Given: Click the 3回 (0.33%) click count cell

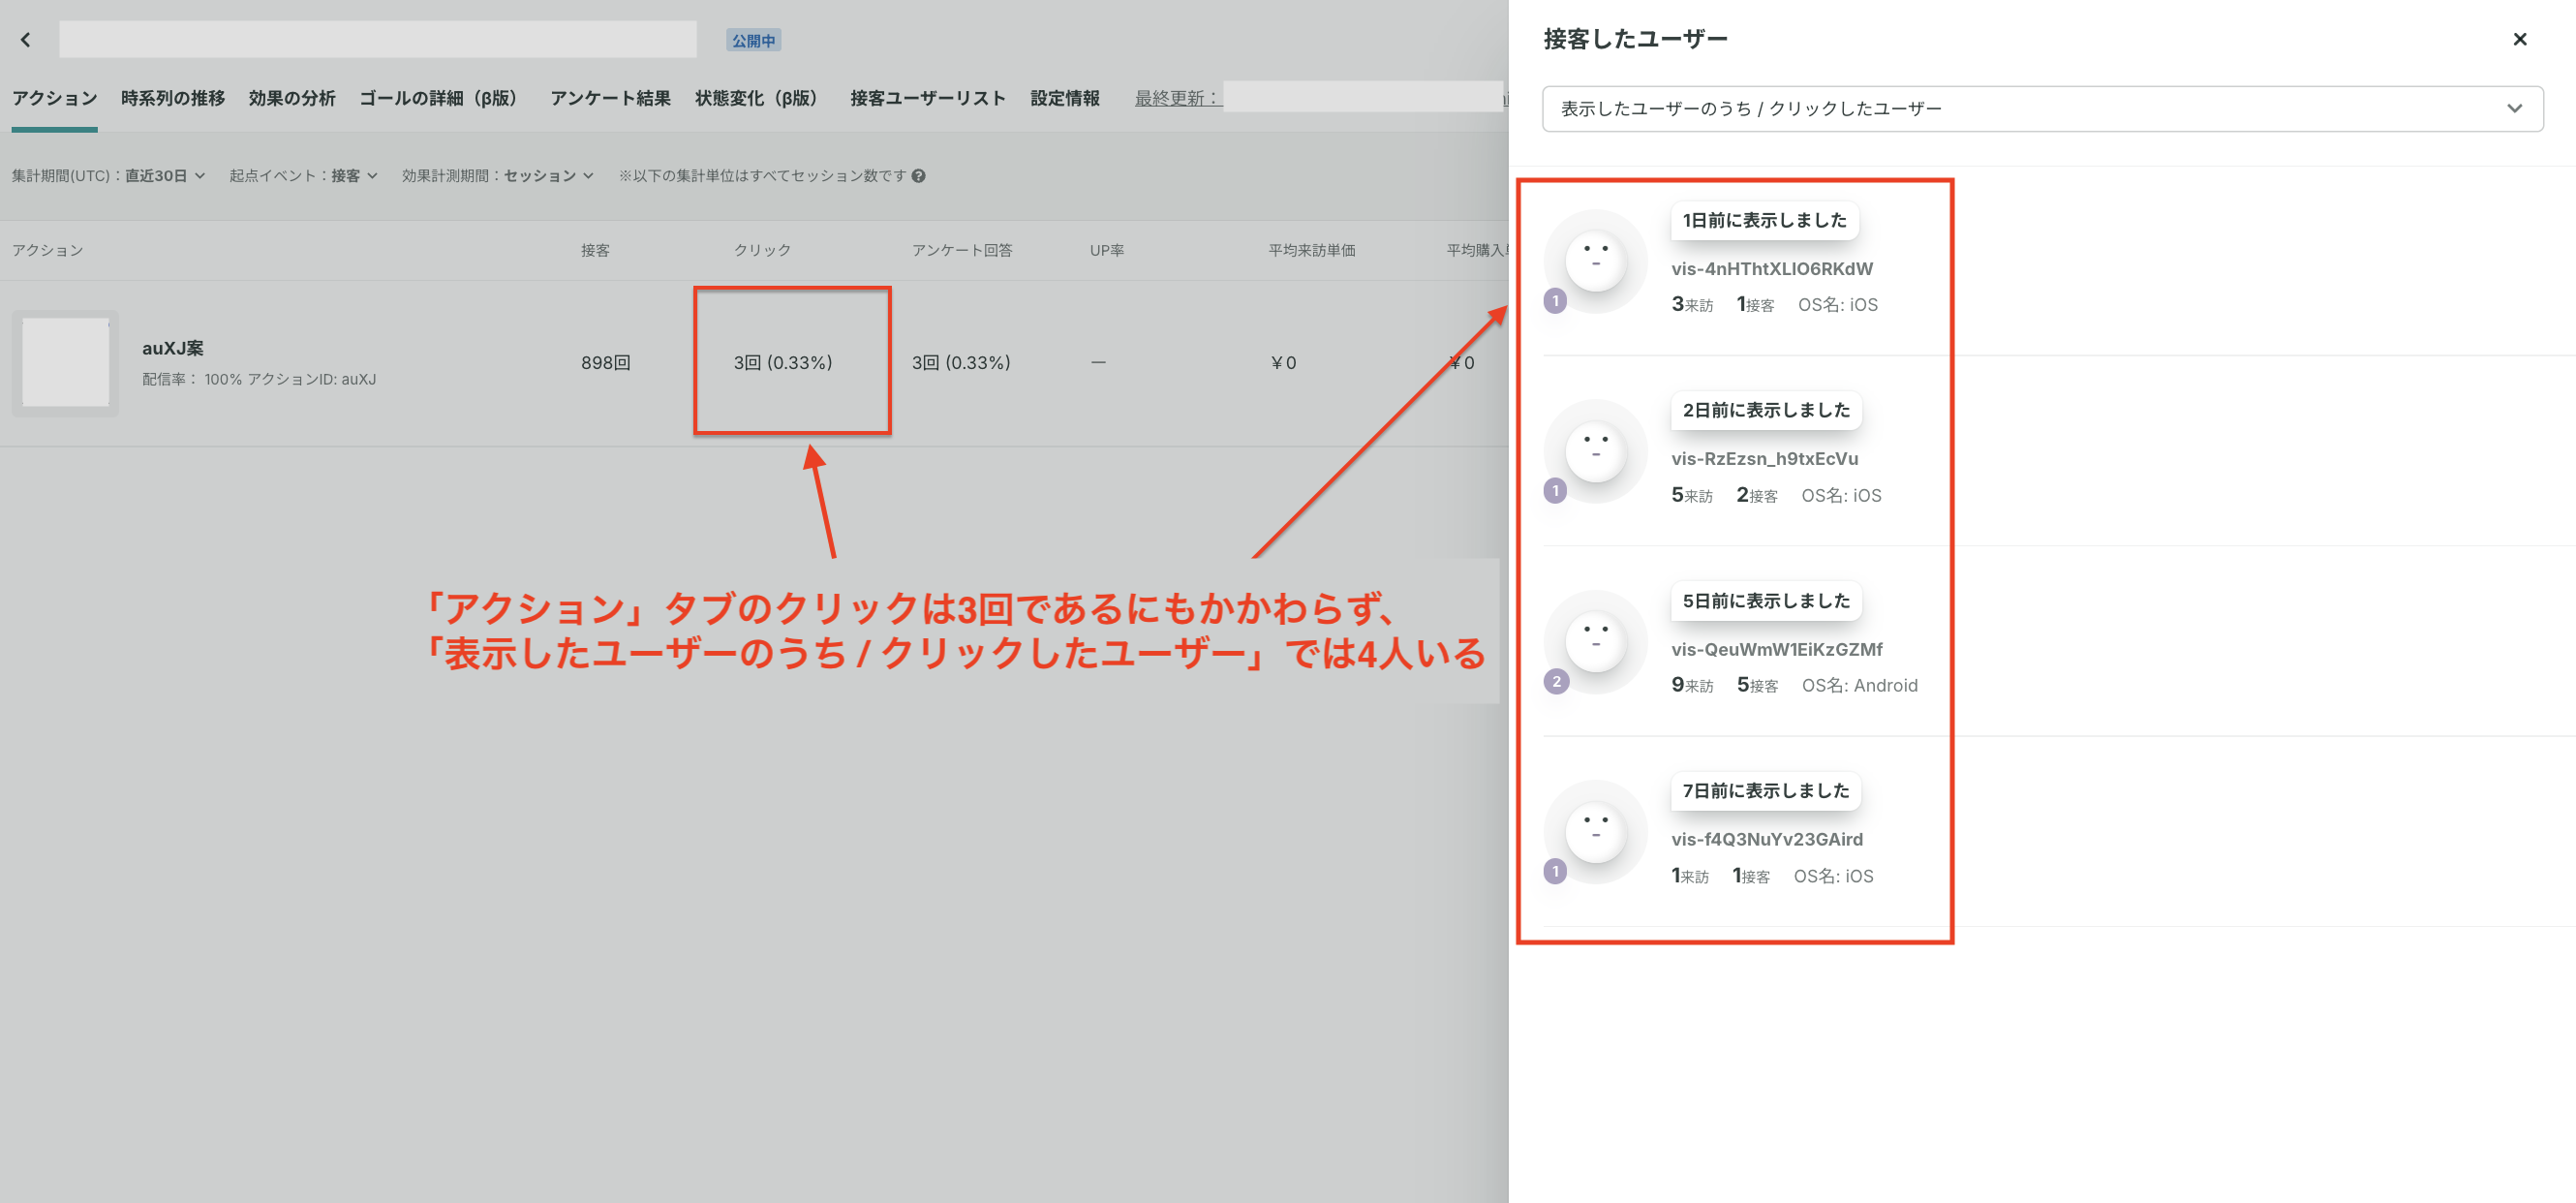Looking at the screenshot, I should click(782, 363).
